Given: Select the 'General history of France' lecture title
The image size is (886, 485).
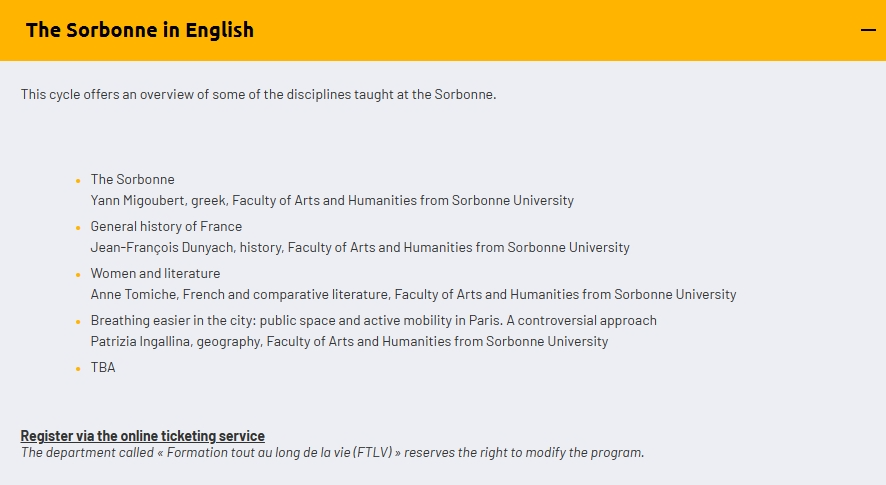Looking at the screenshot, I should [166, 227].
